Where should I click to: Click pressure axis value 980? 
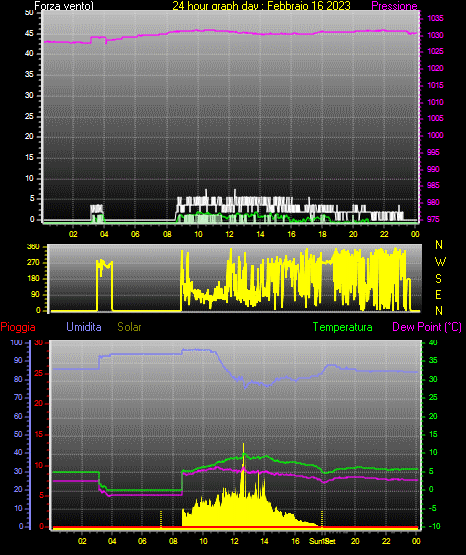(x=433, y=202)
